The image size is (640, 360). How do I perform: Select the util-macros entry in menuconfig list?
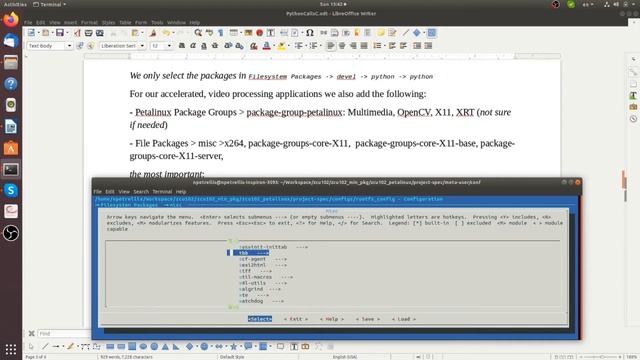click(x=266, y=277)
